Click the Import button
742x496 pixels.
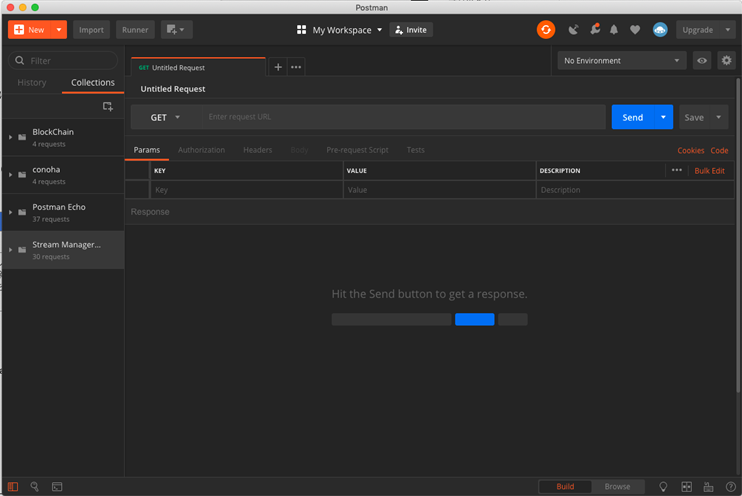click(91, 30)
